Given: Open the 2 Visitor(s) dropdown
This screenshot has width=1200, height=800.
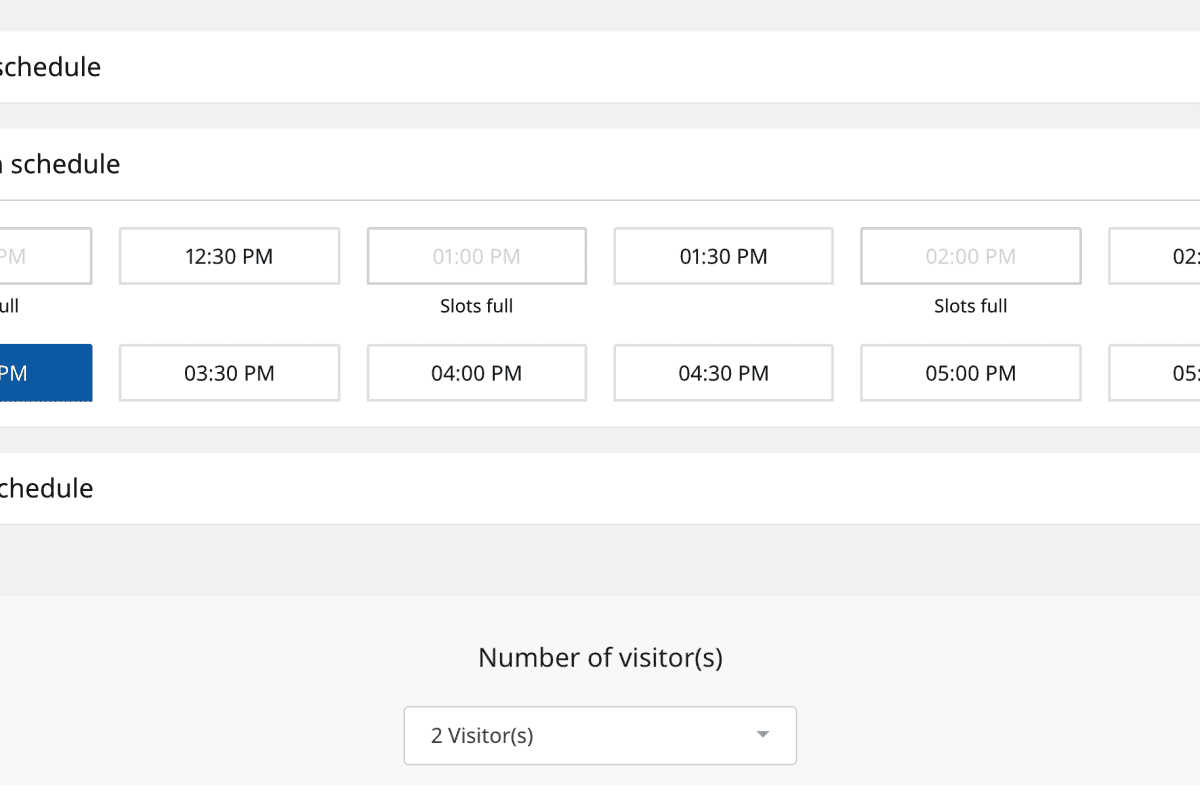Looking at the screenshot, I should click(599, 736).
